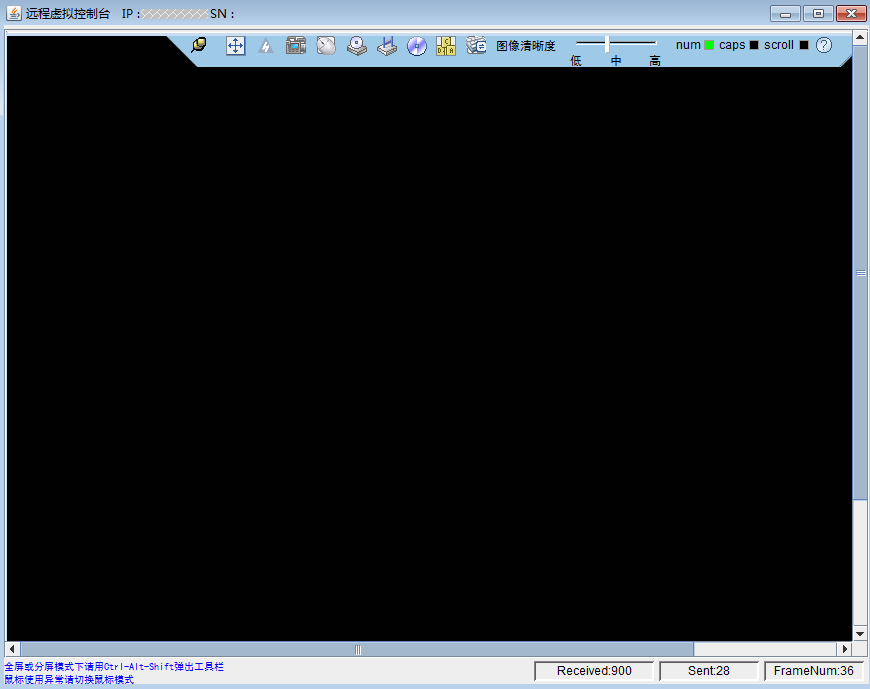Set image clarity to 高

655,61
